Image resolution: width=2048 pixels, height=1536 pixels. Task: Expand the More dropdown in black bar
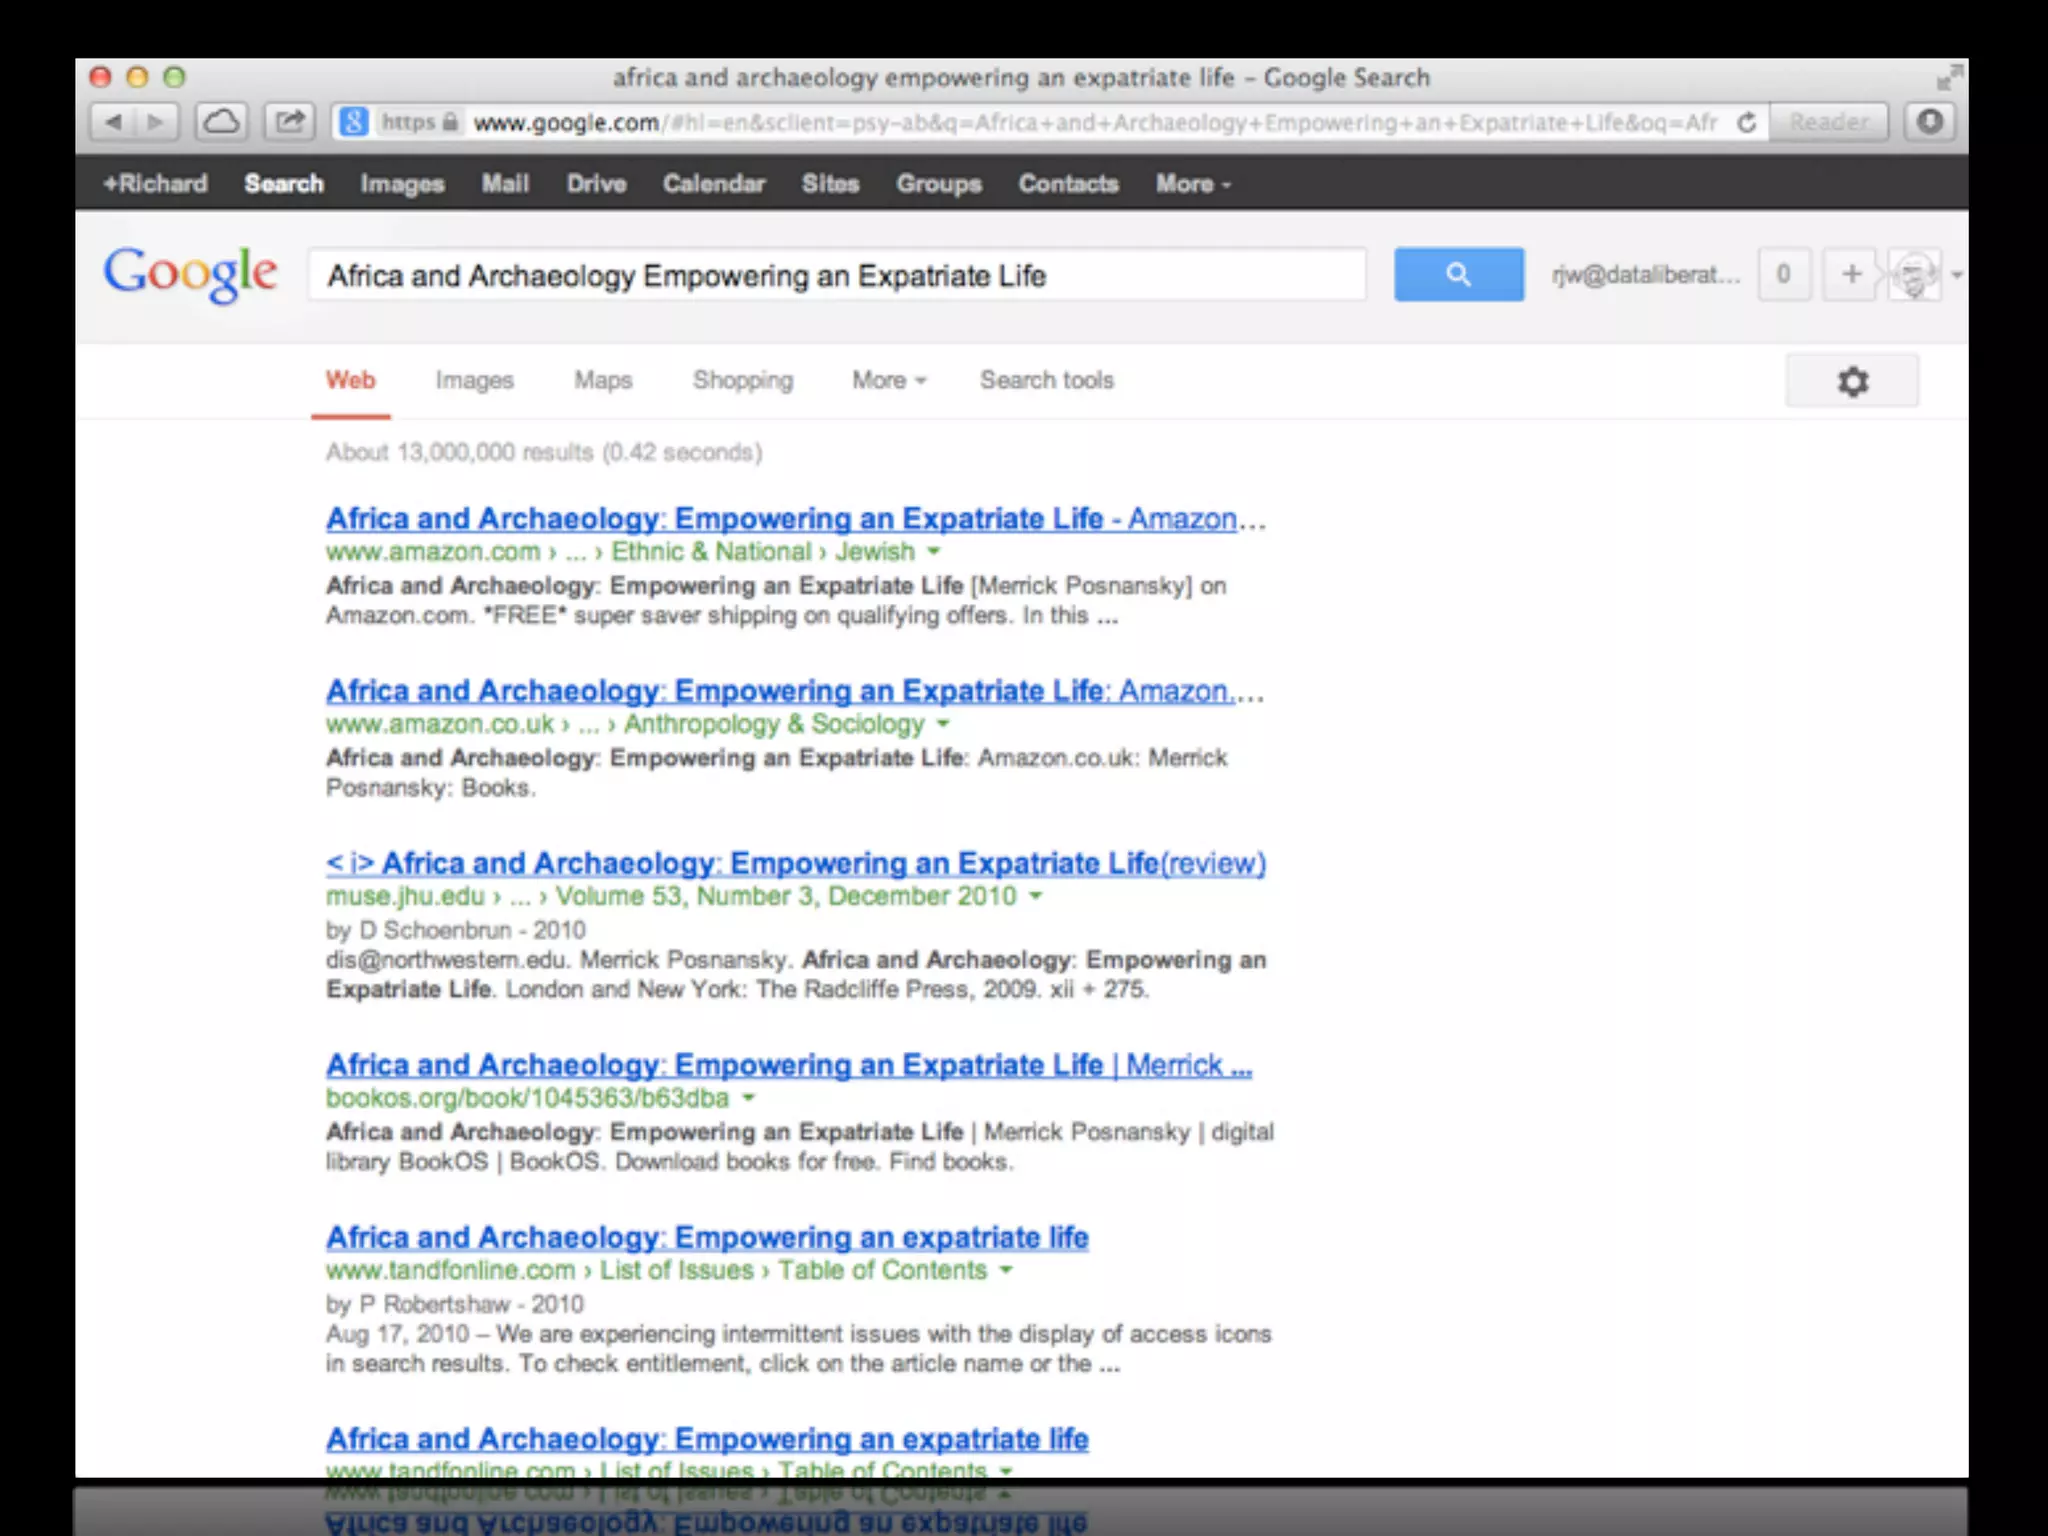click(1192, 184)
